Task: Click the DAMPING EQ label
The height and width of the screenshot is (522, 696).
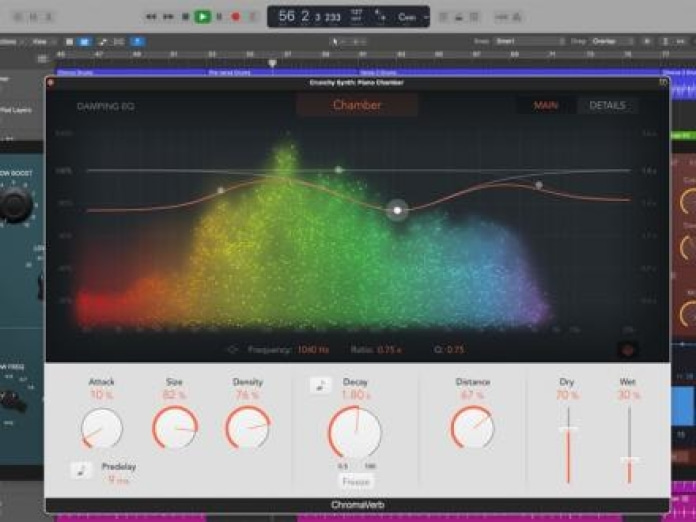Action: pos(106,107)
